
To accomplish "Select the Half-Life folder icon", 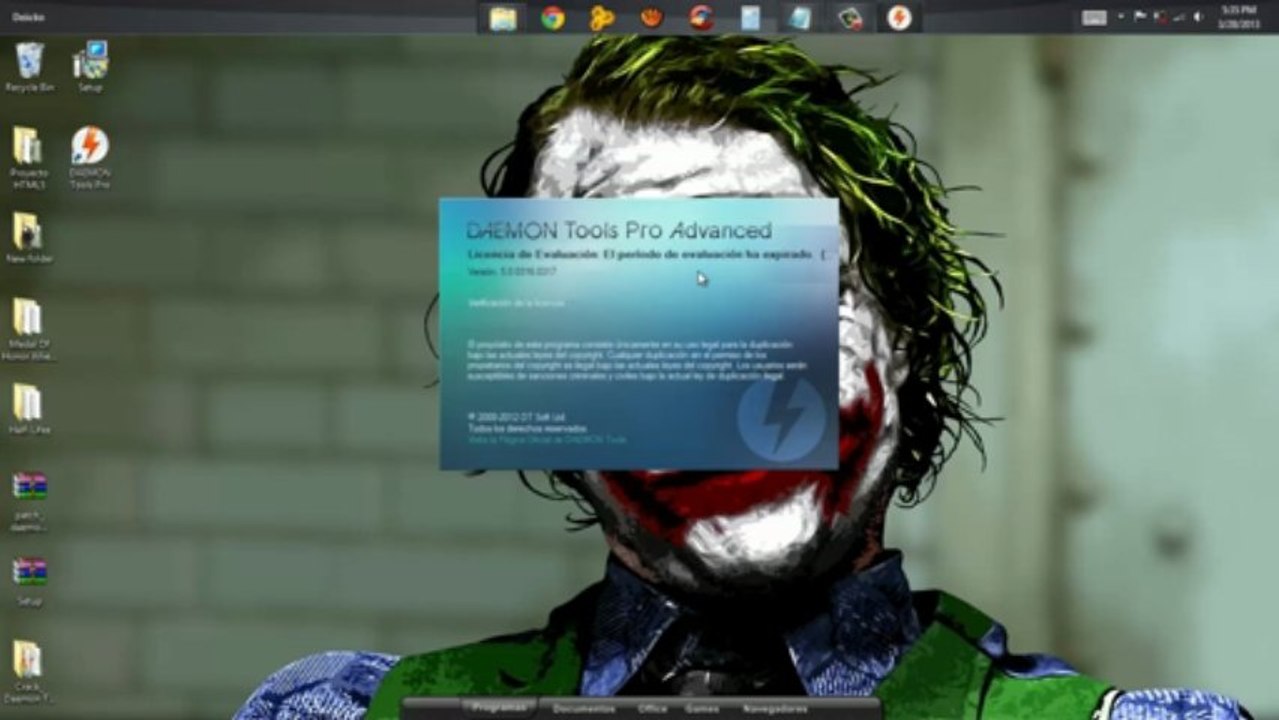I will (x=29, y=409).
